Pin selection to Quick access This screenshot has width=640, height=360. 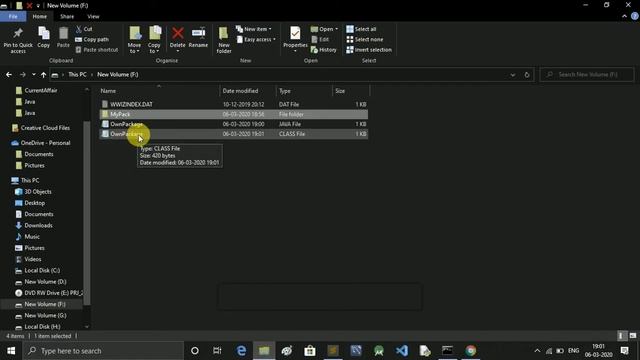18,40
